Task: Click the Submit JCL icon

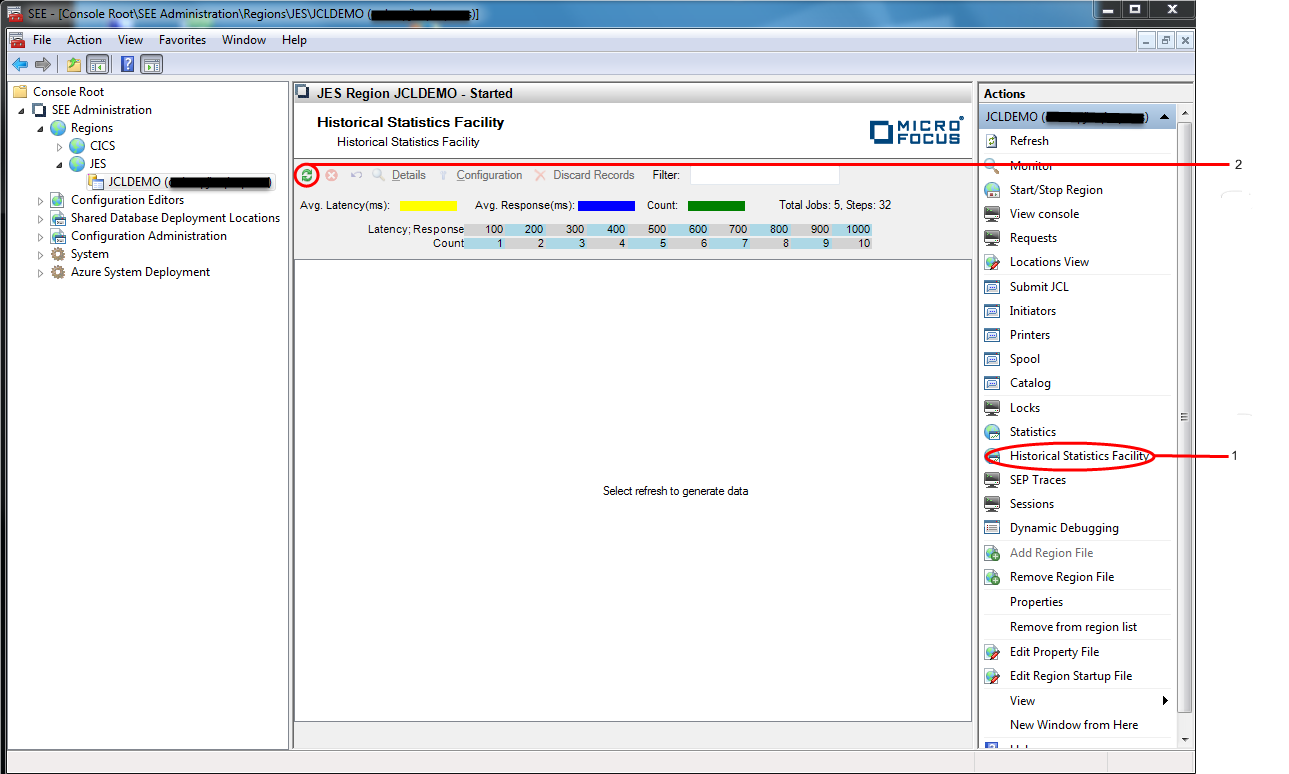Action: tap(992, 287)
